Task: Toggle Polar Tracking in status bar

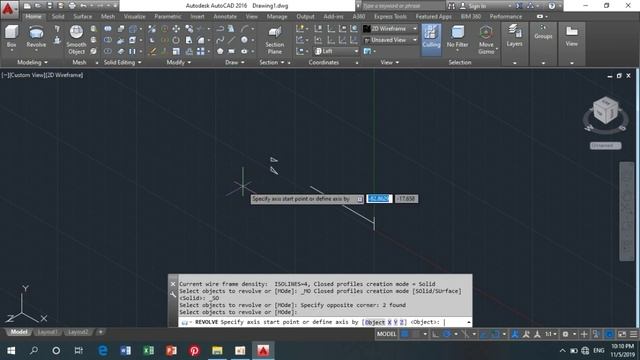Action: (447, 334)
